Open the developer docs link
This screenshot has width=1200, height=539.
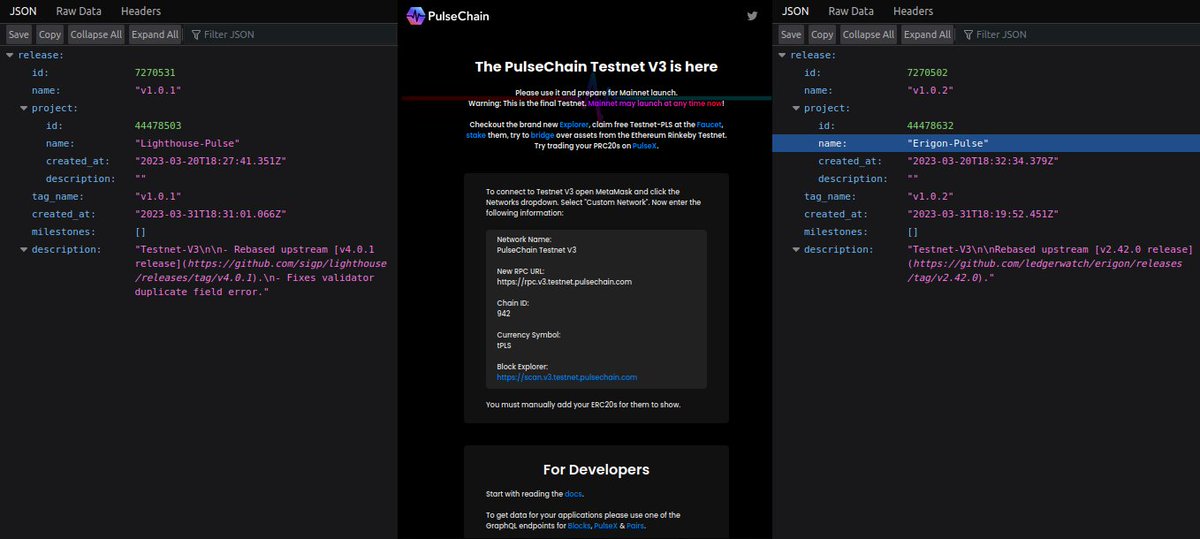572,494
